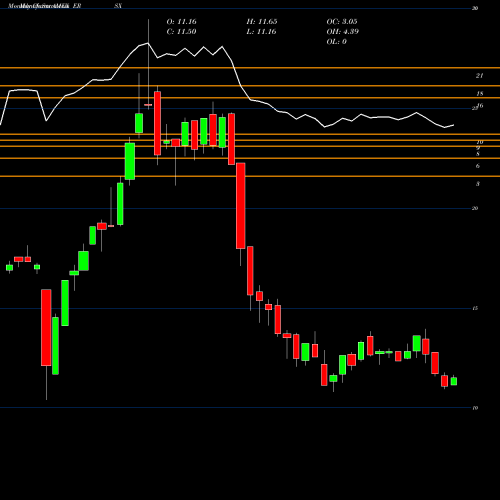Click the orange level label 3
The height and width of the screenshot is (500, 500).
click(478, 184)
